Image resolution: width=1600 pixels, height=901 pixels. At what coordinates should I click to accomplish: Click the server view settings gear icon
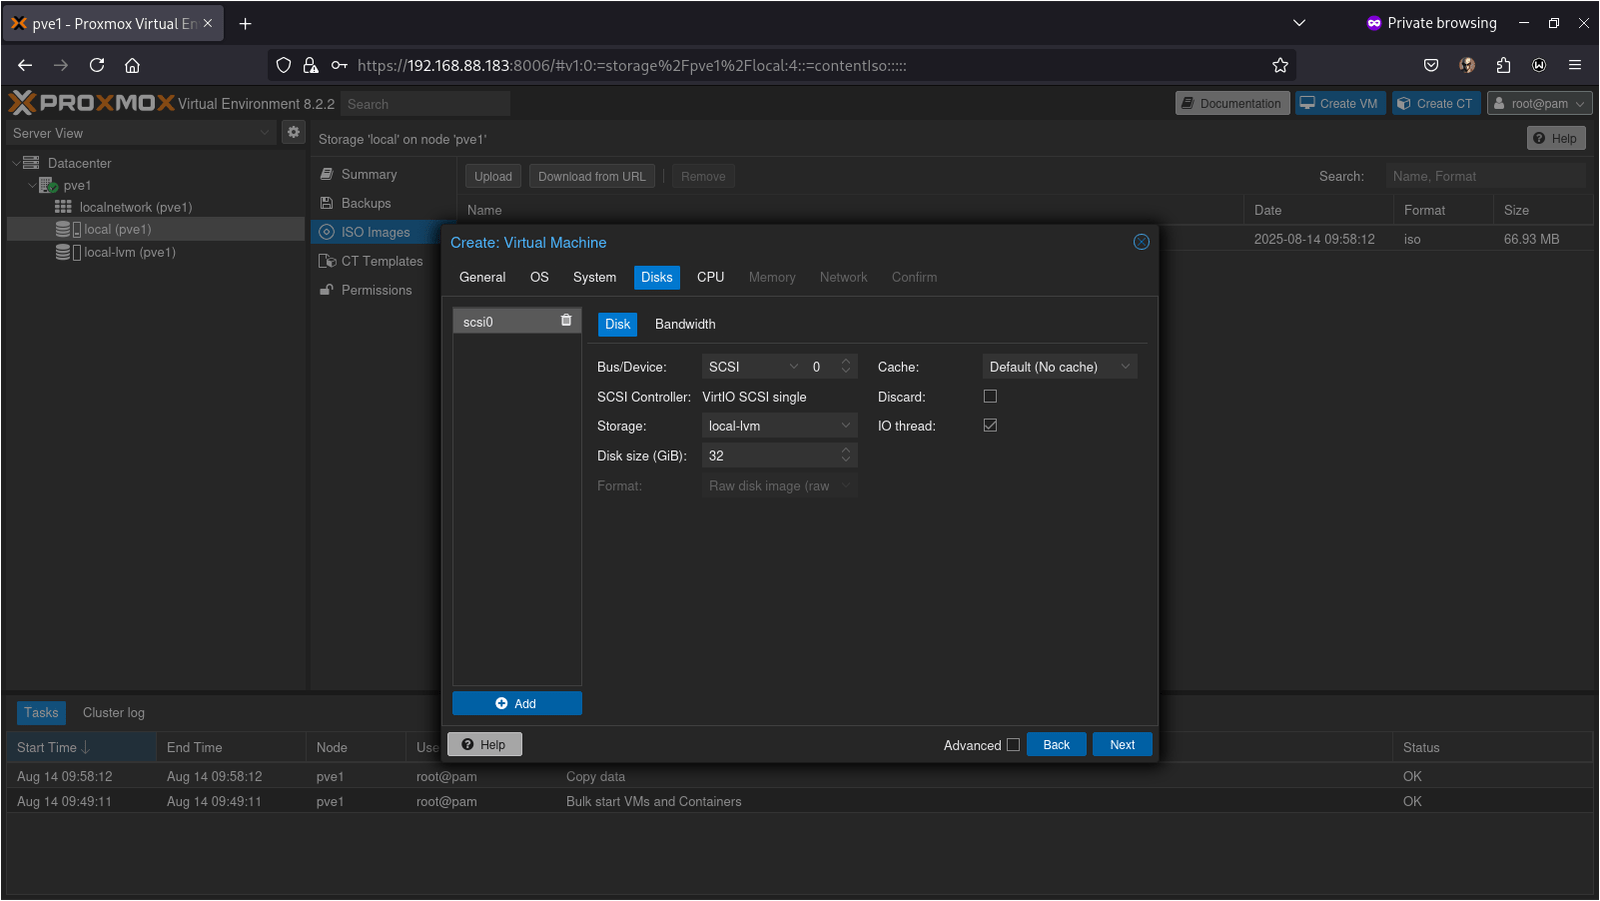[293, 132]
